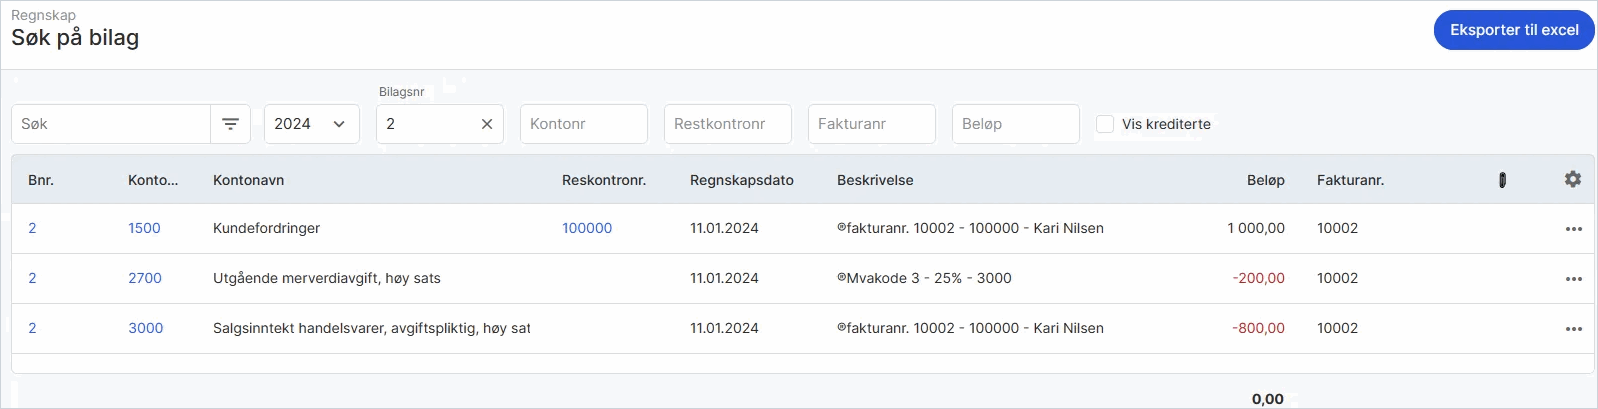Open account 2700 link
This screenshot has width=1598, height=409.
point(145,278)
